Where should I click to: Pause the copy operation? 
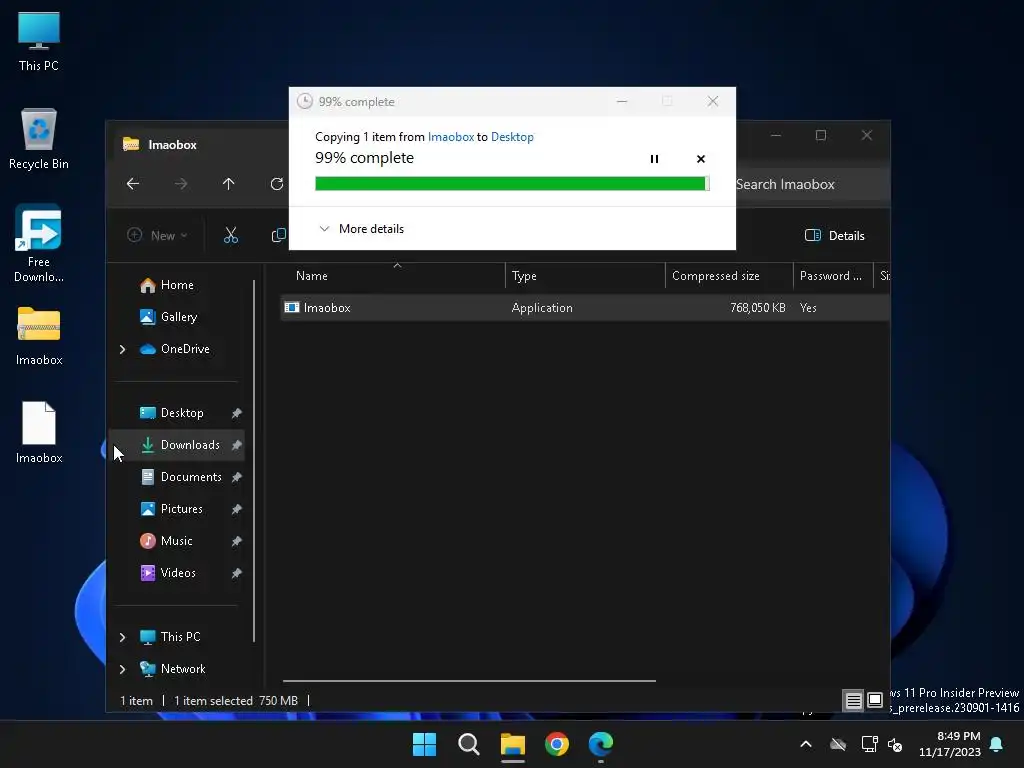654,159
